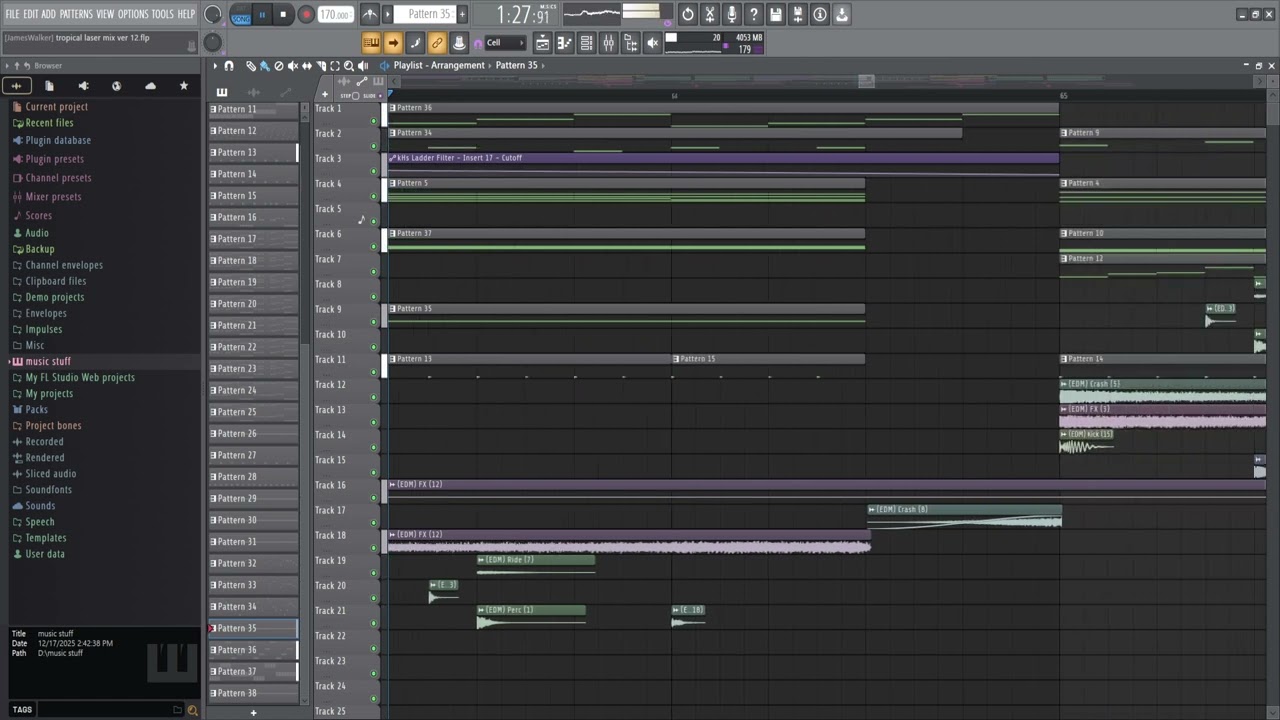Toggle typing keyboard to piano button
Screen dimensions: 1280x720
point(371,43)
